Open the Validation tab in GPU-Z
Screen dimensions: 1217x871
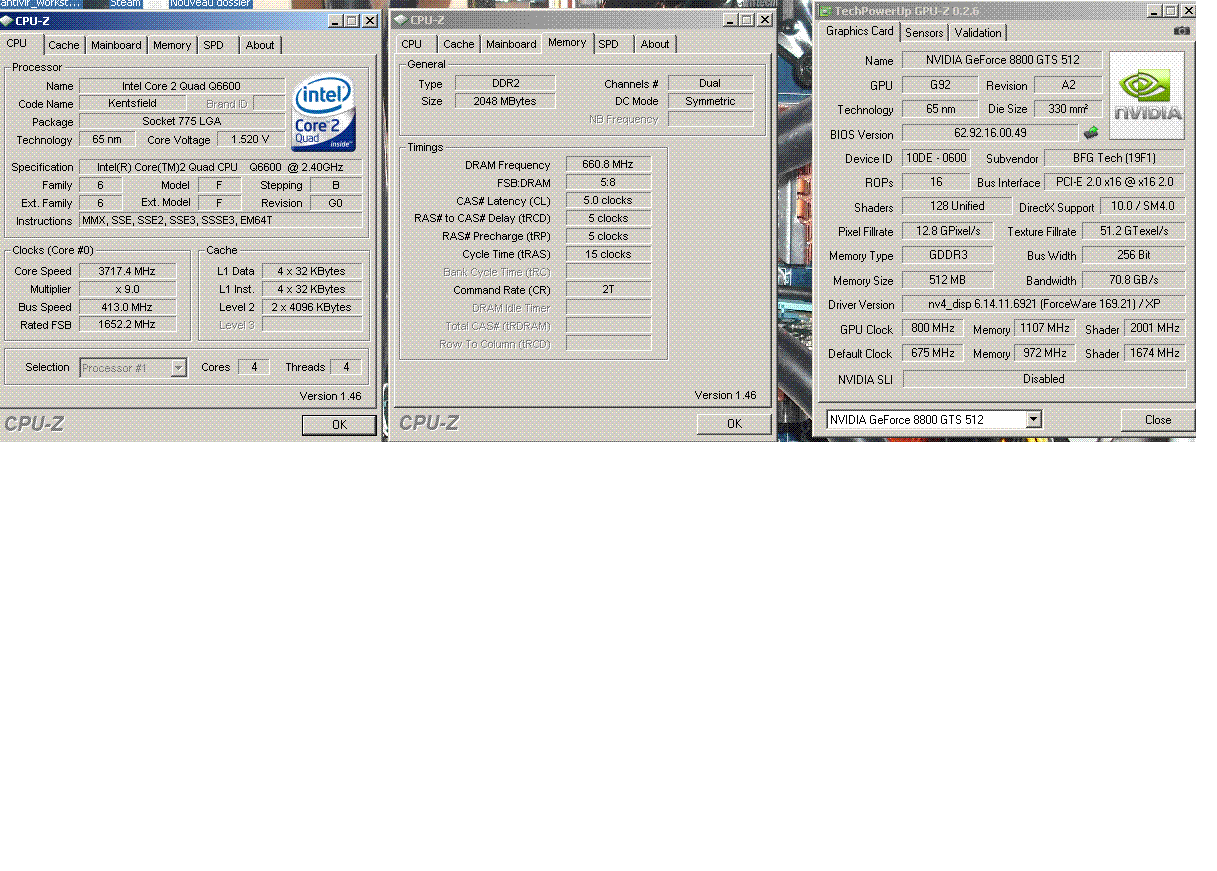click(x=978, y=33)
